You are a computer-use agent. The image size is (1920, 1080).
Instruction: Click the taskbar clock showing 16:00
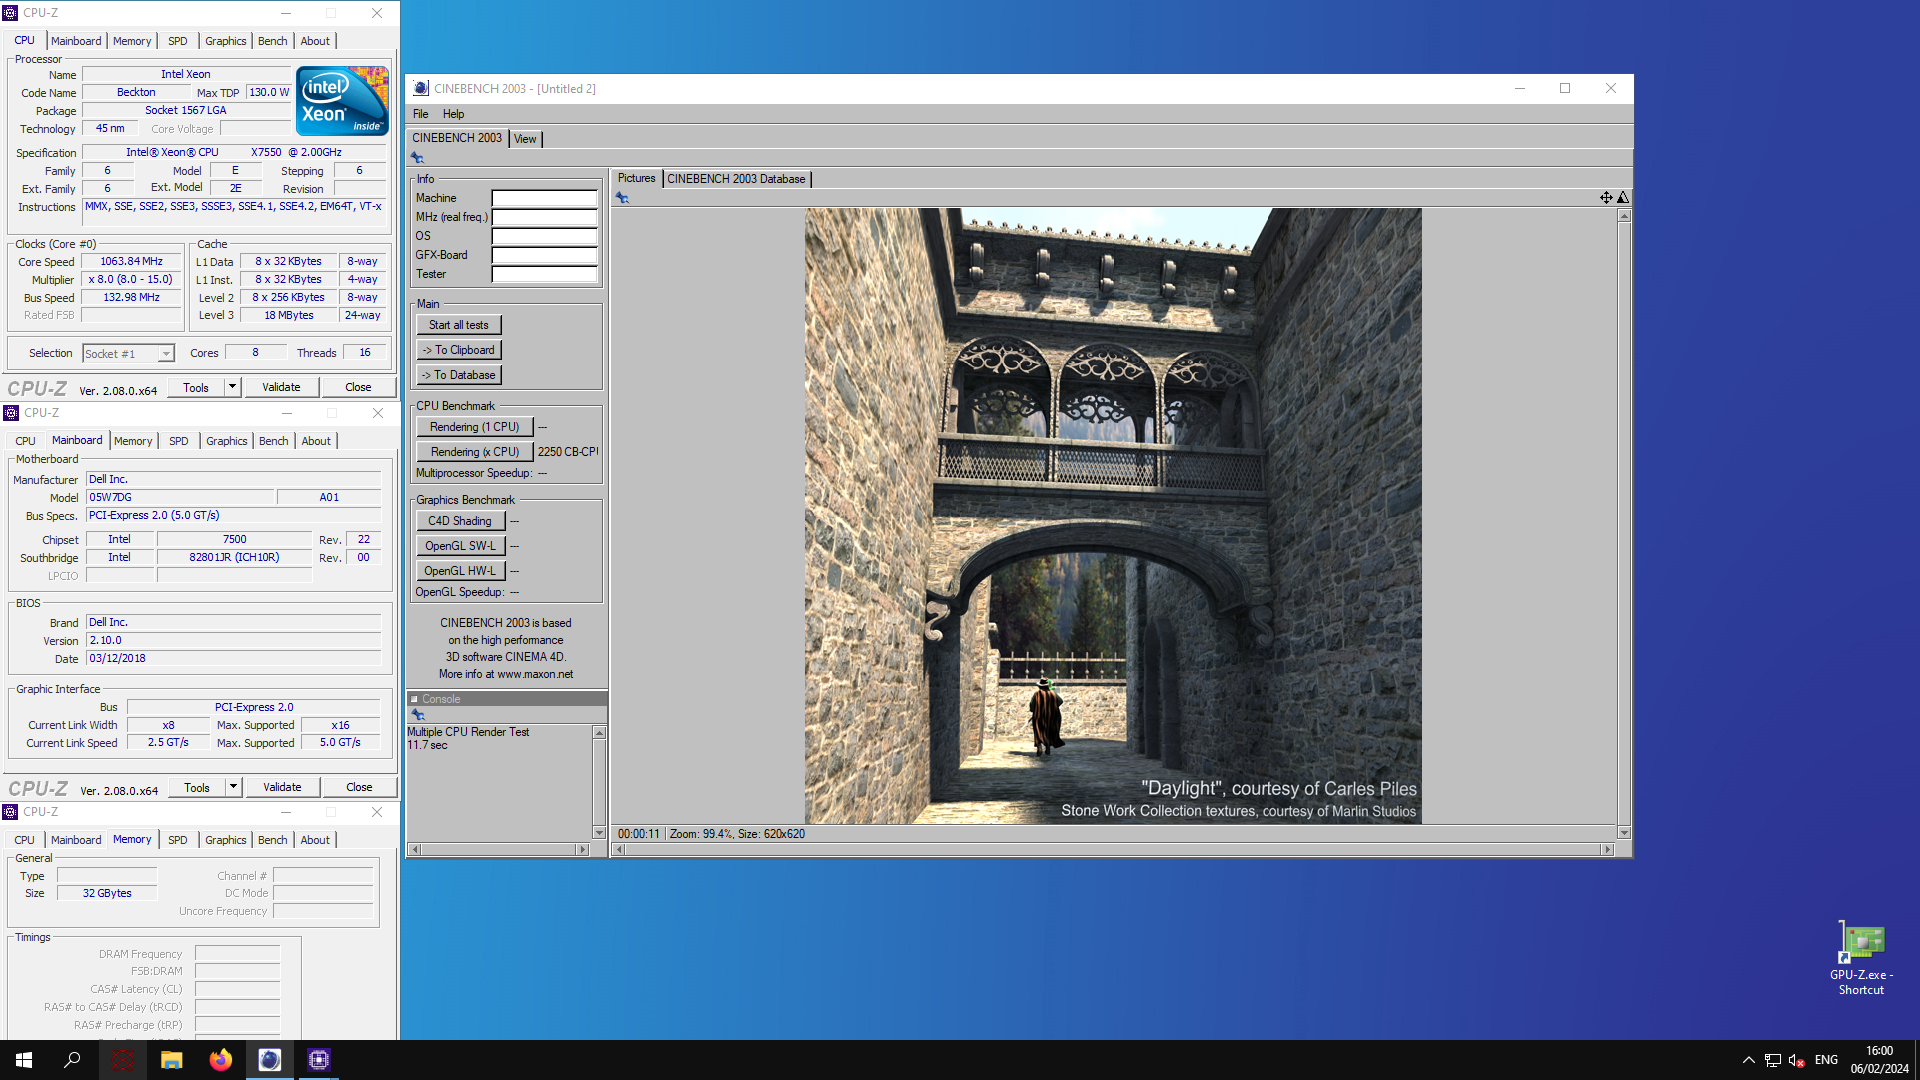[x=1879, y=1060]
